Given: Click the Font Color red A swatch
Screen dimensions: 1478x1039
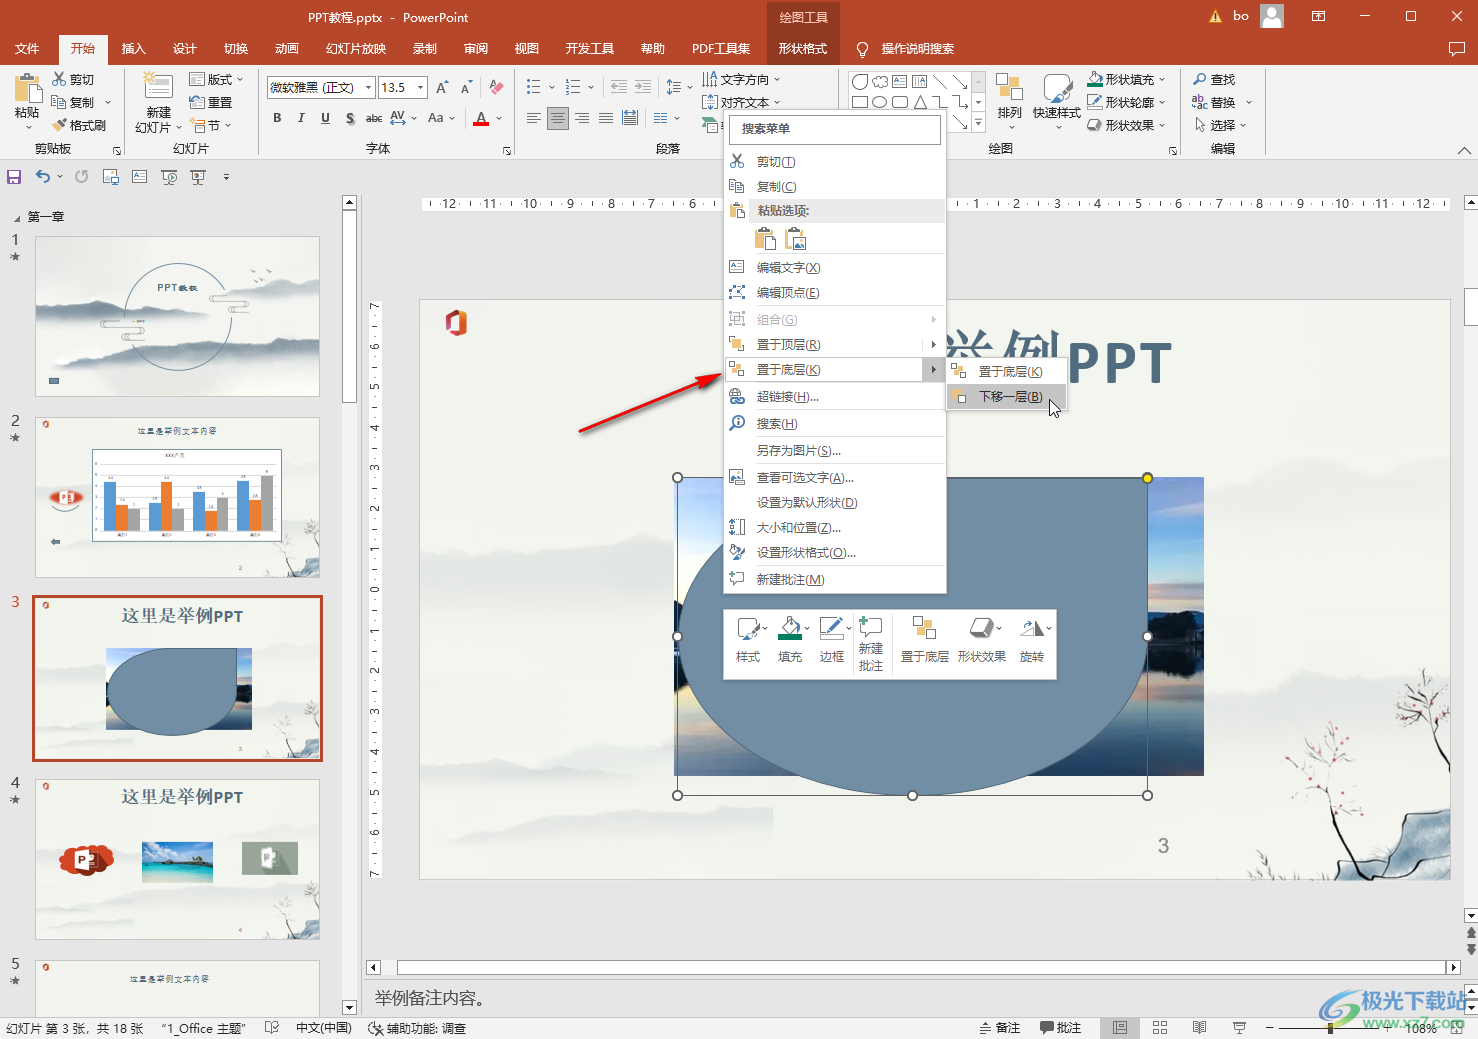Looking at the screenshot, I should 481,118.
